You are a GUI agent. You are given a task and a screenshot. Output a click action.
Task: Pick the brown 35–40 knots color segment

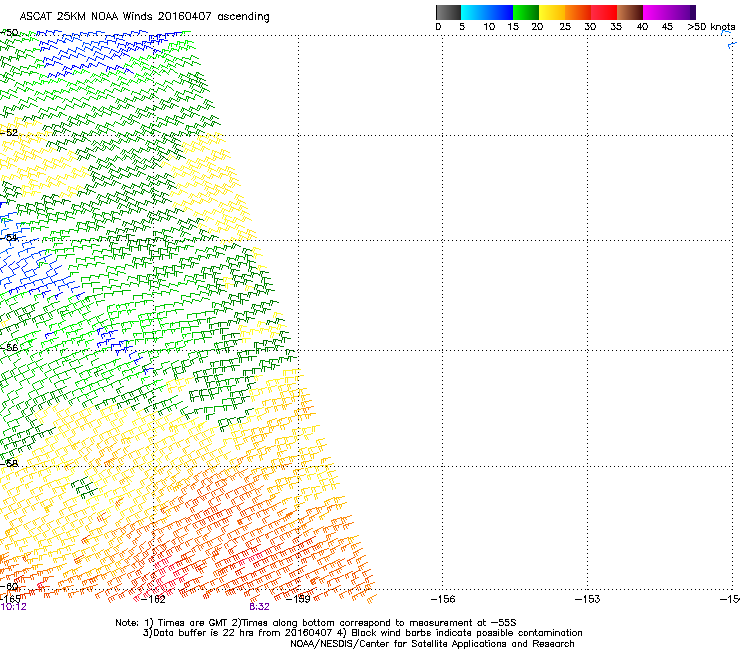pyautogui.click(x=630, y=12)
